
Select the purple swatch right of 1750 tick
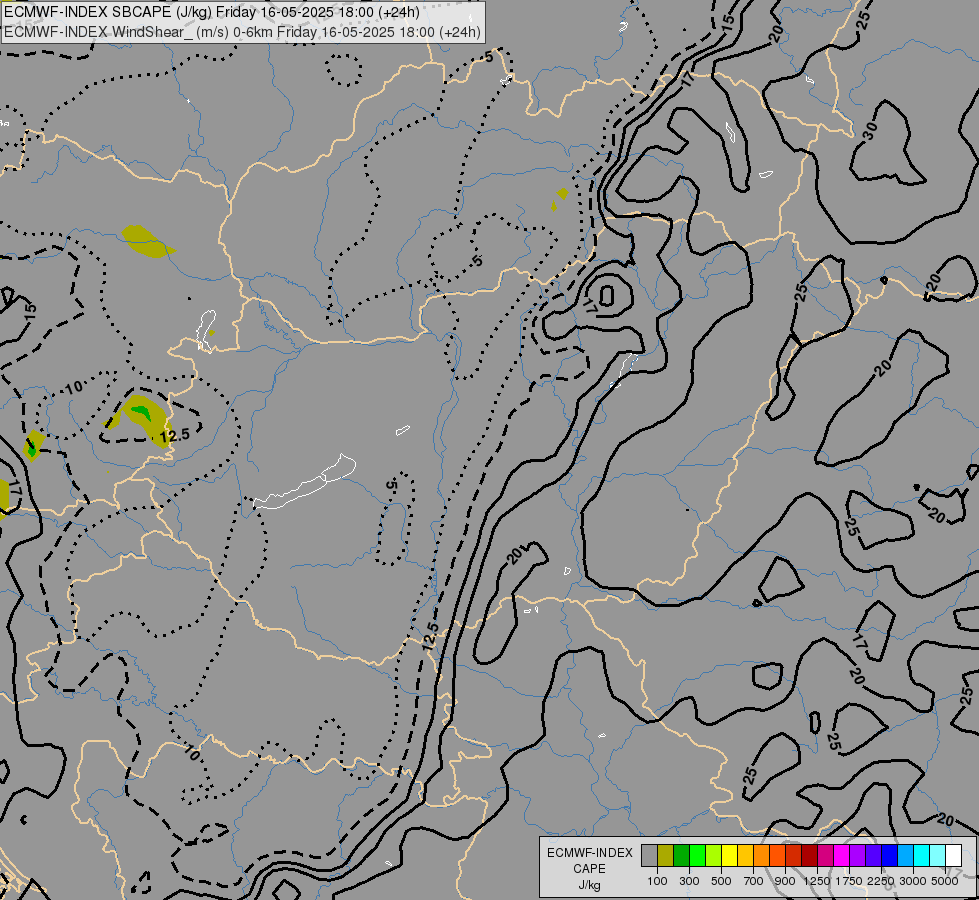[857, 855]
